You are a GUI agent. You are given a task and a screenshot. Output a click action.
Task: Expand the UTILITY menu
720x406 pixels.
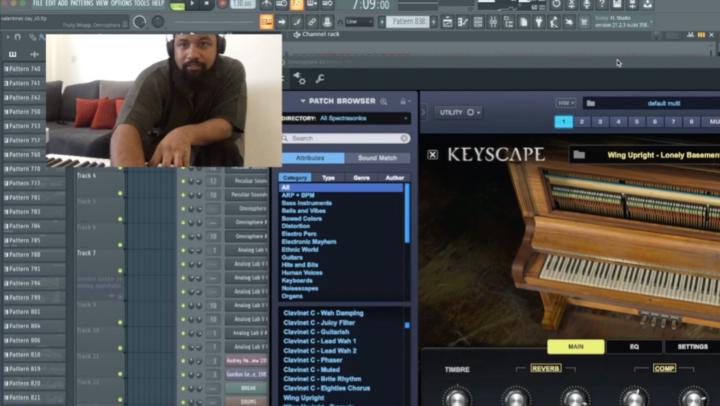[459, 112]
